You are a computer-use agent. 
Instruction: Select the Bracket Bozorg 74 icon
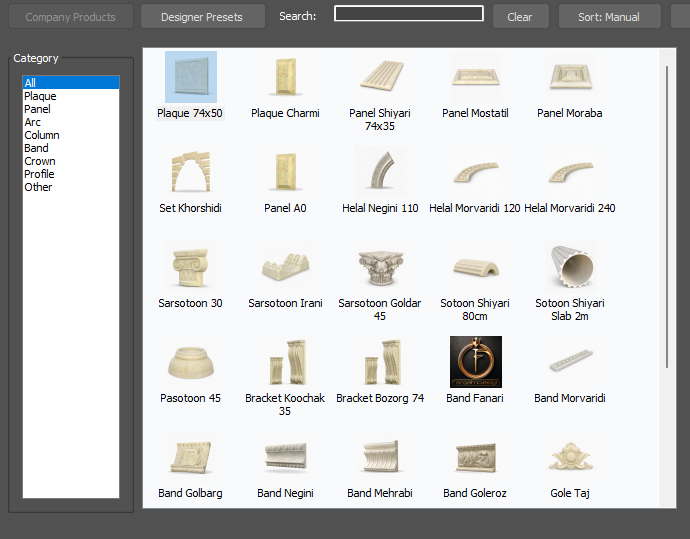381,362
